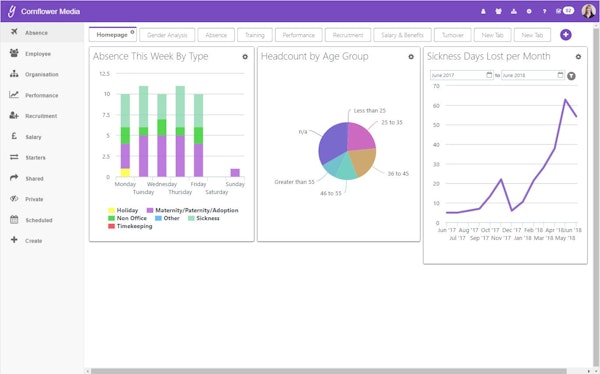Click the Holiday yellow legend swatch
The image size is (600, 374).
point(111,210)
